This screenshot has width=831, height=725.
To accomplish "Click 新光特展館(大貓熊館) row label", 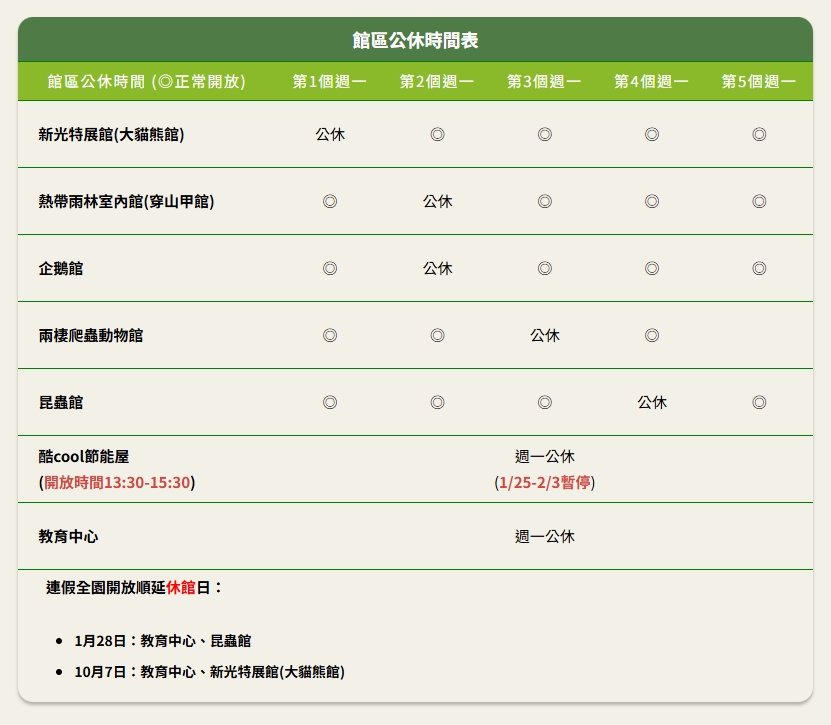I will [111, 135].
